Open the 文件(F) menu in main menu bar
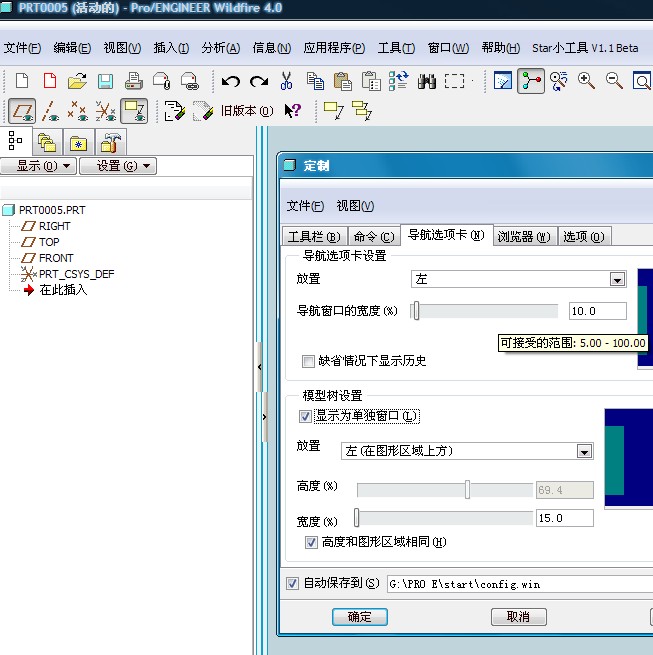Image resolution: width=653 pixels, height=655 pixels. tap(23, 48)
